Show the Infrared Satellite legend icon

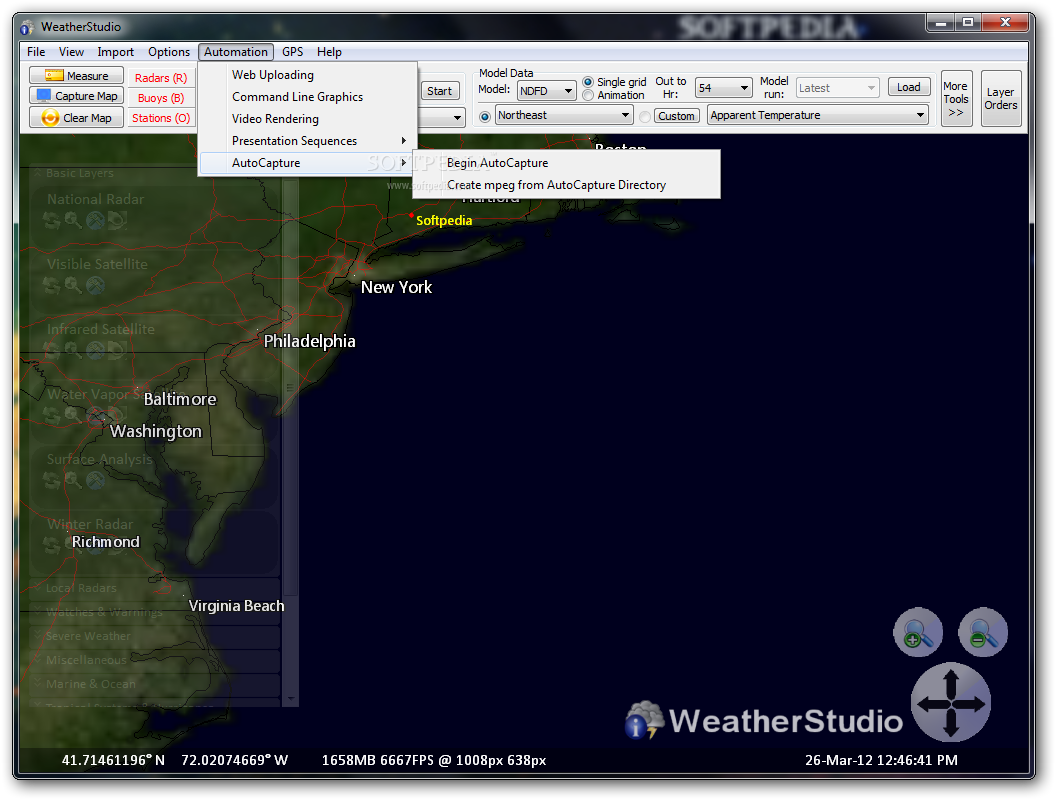click(x=117, y=350)
